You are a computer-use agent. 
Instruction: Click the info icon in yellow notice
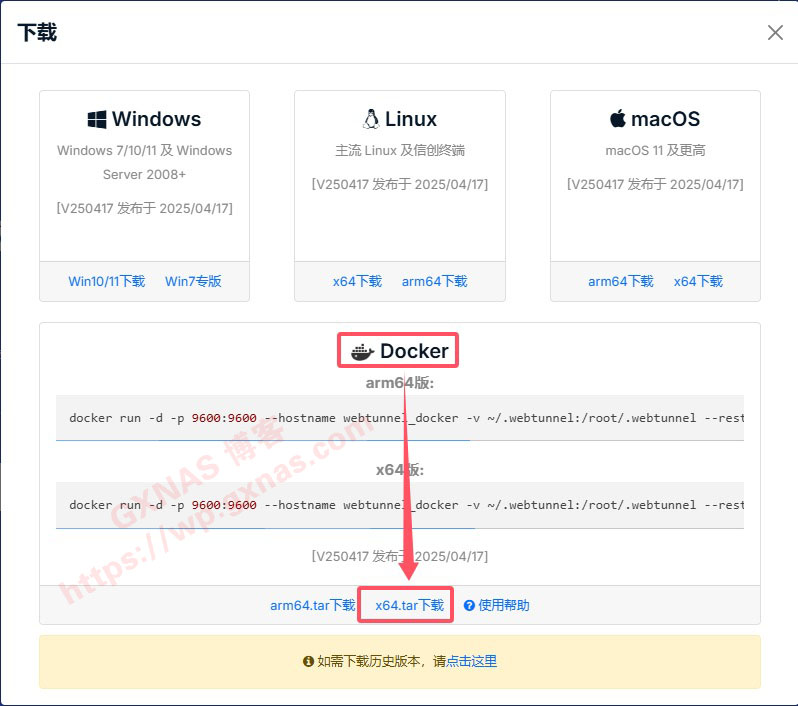point(308,661)
